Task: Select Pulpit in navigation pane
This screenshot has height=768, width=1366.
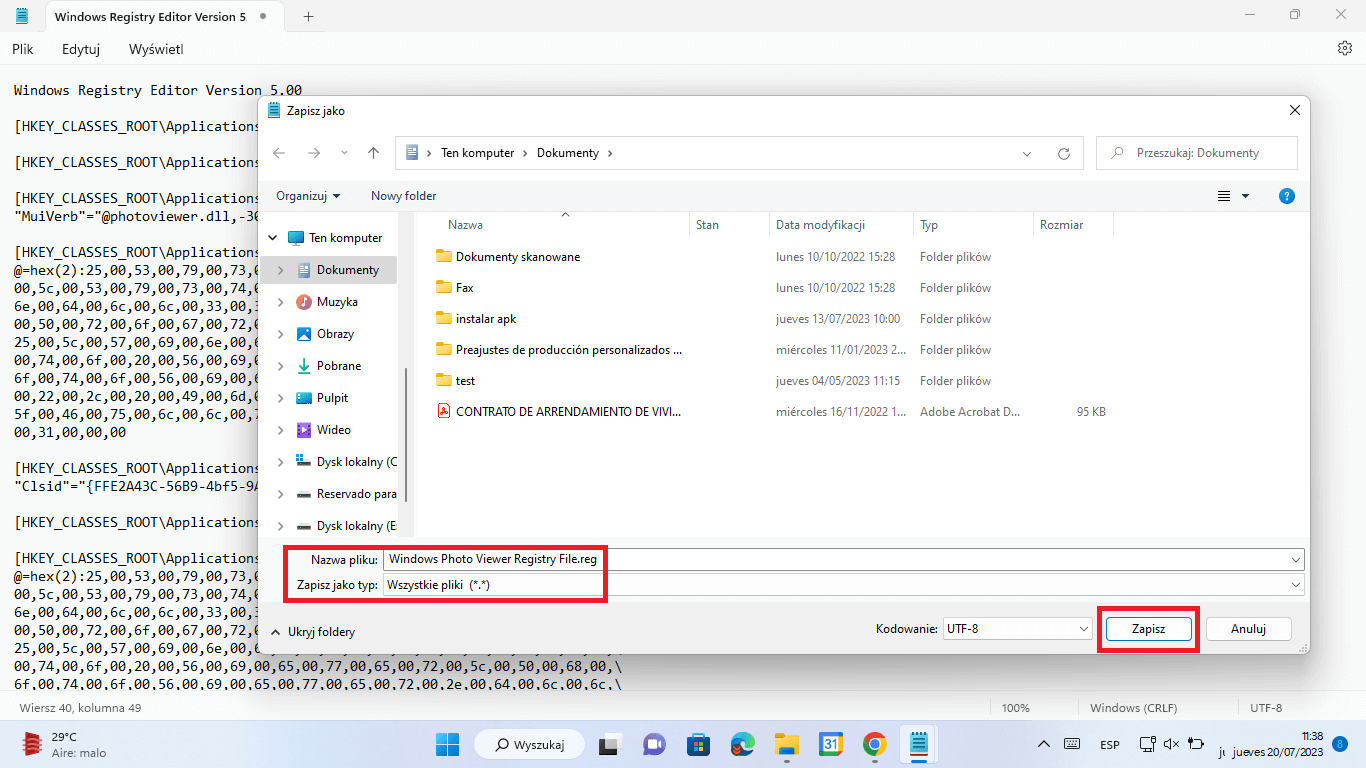Action: [332, 398]
